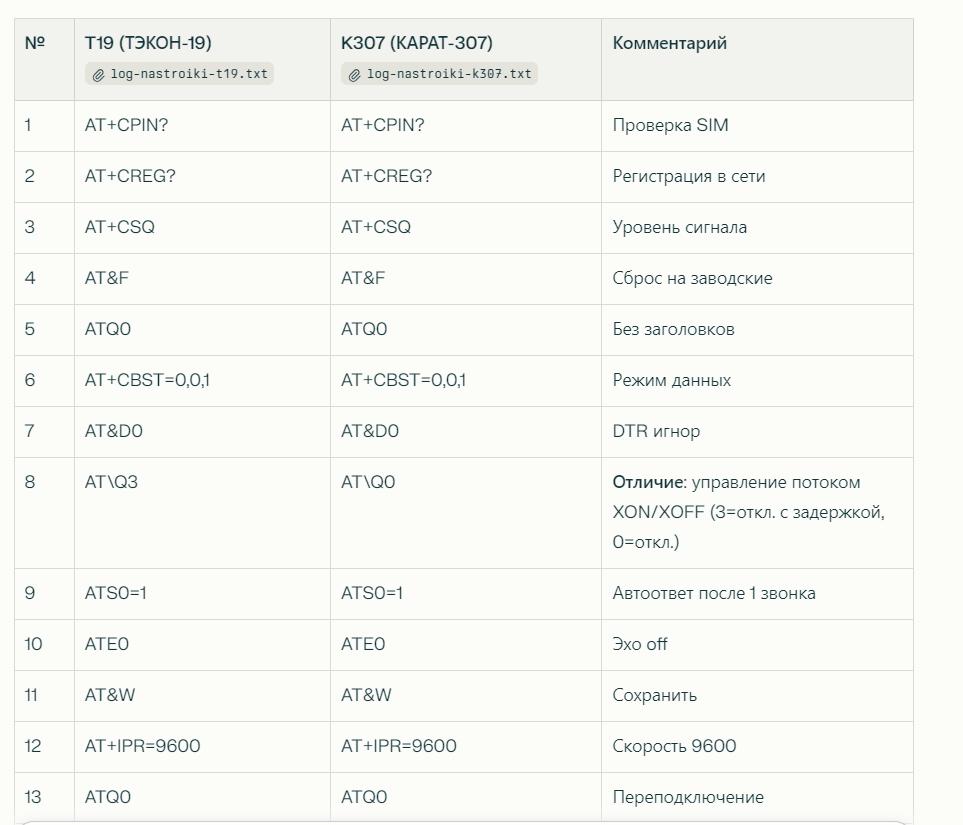Open the log-nastroiki-t19.txt attachment
The image size is (963, 825).
coord(188,74)
